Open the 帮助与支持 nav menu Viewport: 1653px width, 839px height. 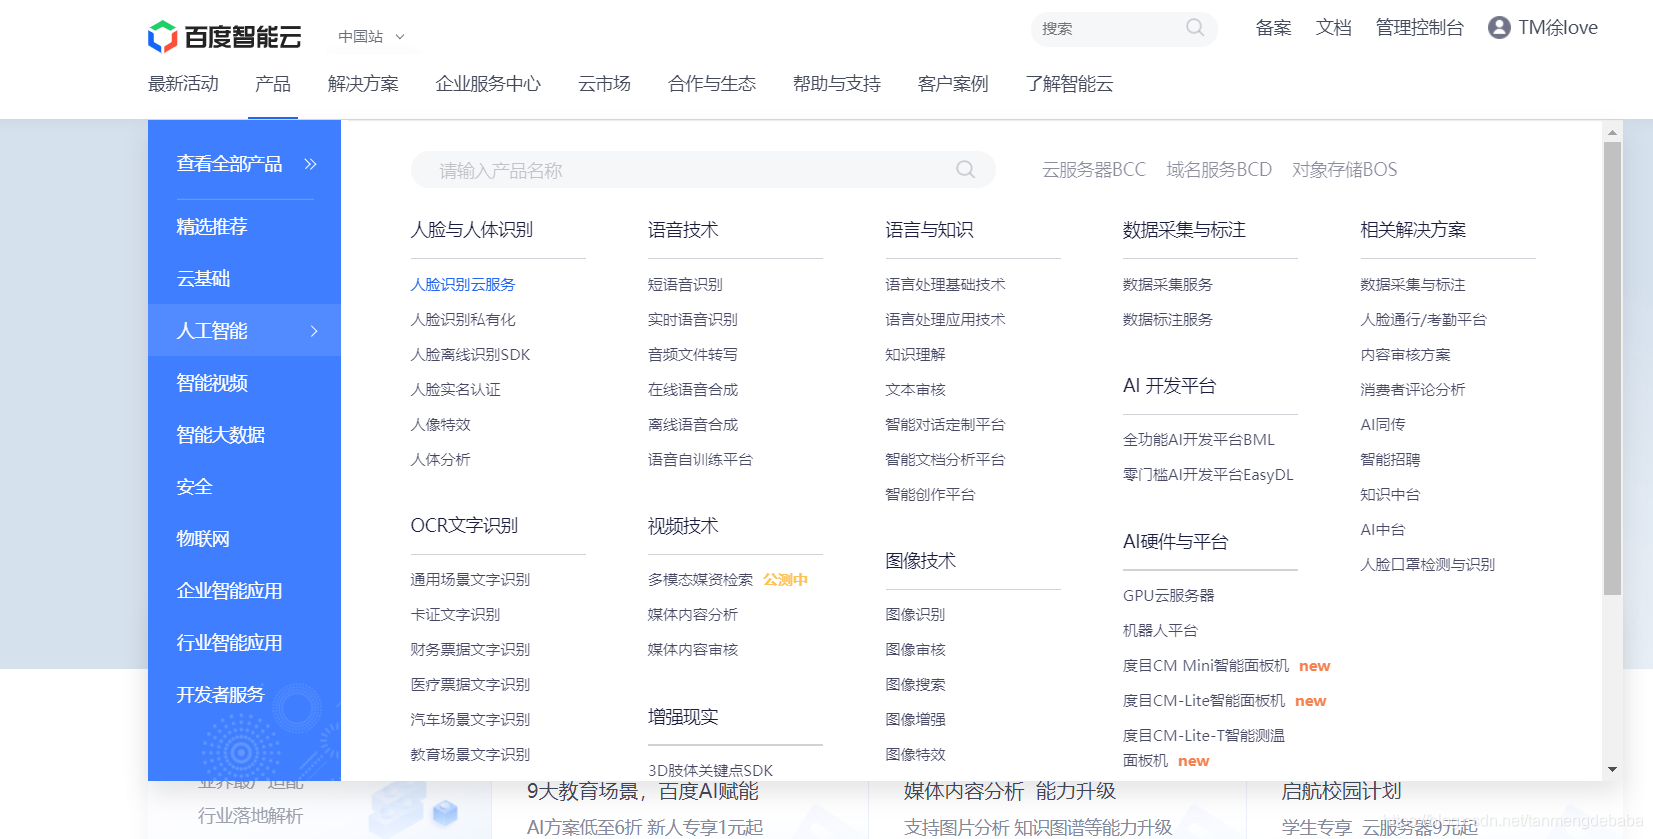click(837, 84)
